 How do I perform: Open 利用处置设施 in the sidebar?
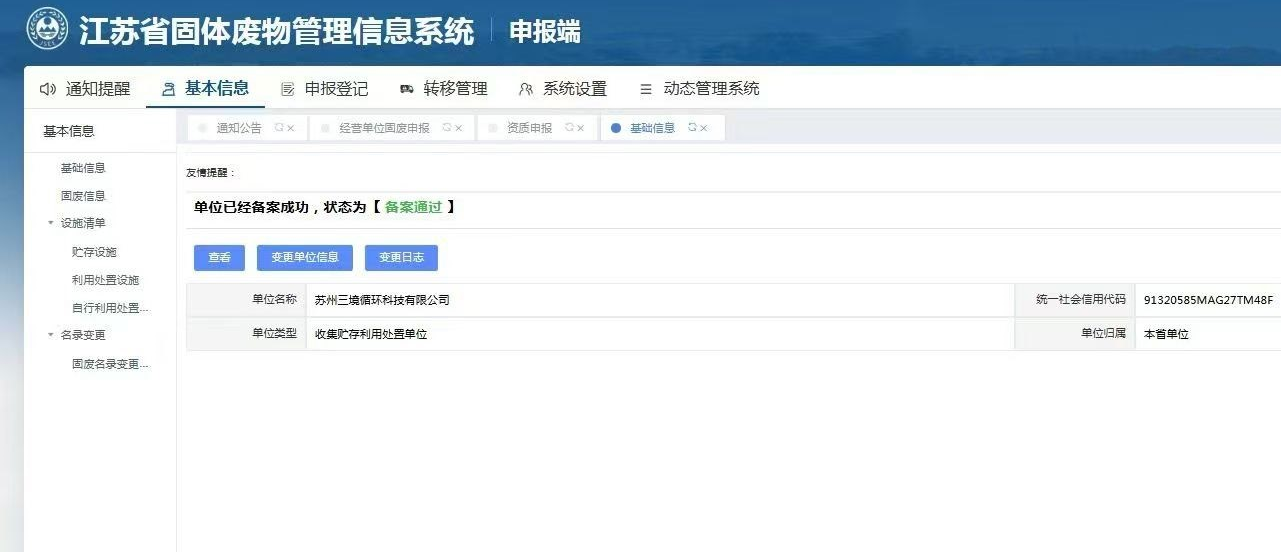pos(105,280)
